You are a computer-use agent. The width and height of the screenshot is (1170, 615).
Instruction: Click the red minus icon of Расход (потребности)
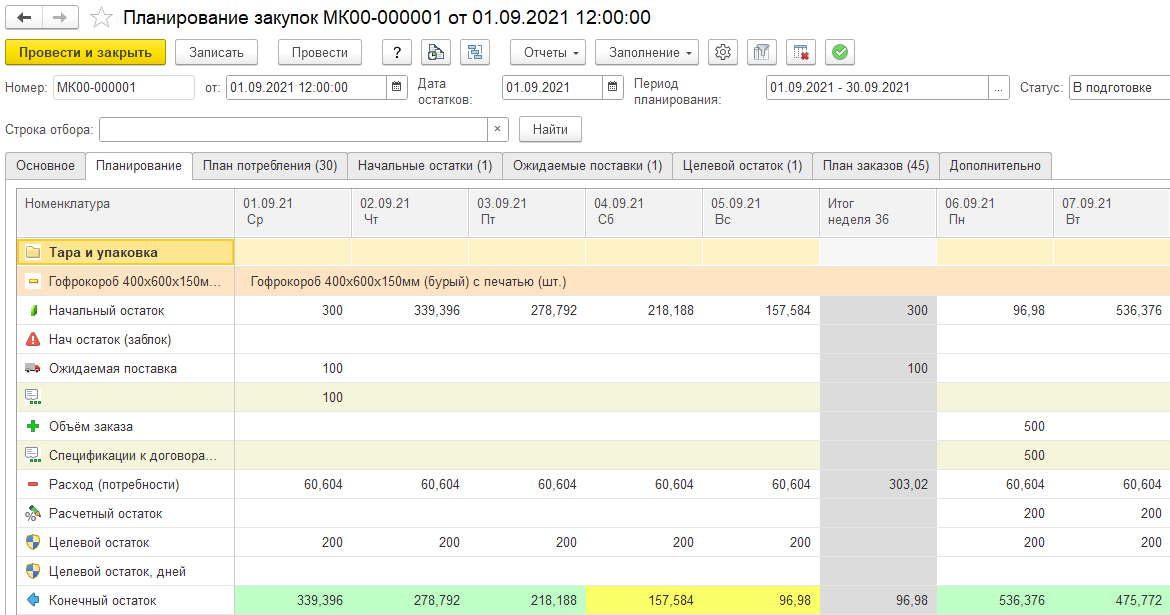click(x=33, y=484)
